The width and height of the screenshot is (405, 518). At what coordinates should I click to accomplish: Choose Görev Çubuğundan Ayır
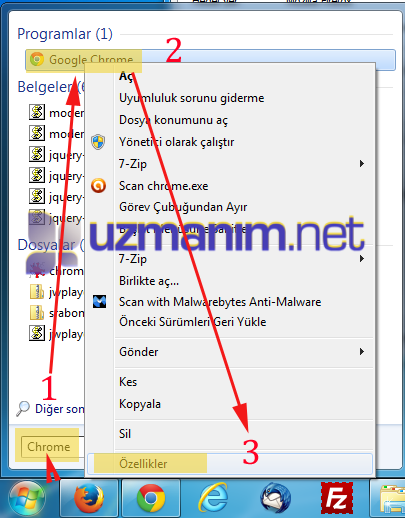point(183,207)
